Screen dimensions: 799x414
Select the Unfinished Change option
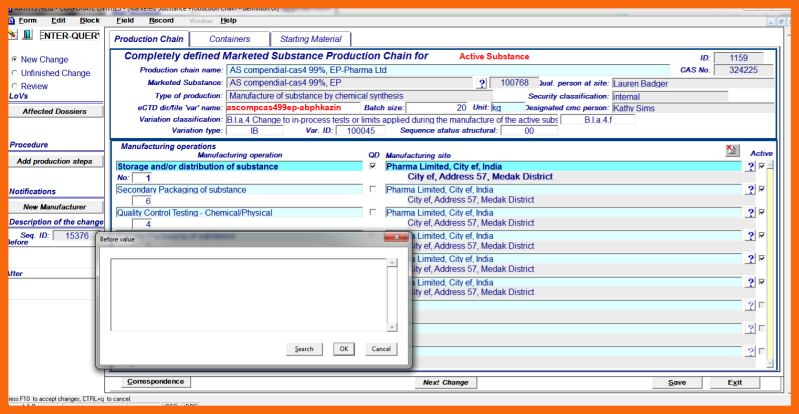click(13, 73)
